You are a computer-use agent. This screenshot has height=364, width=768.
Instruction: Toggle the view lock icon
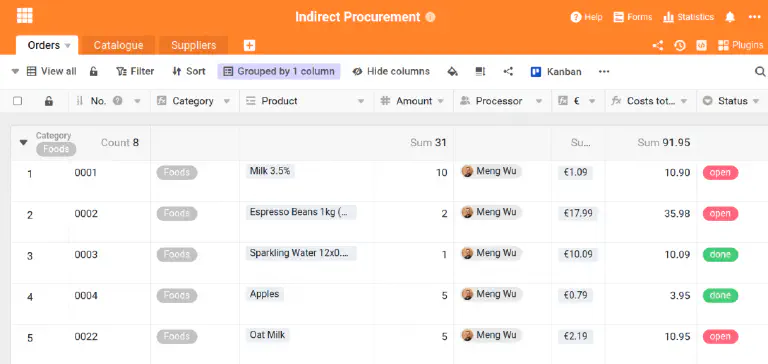point(94,72)
